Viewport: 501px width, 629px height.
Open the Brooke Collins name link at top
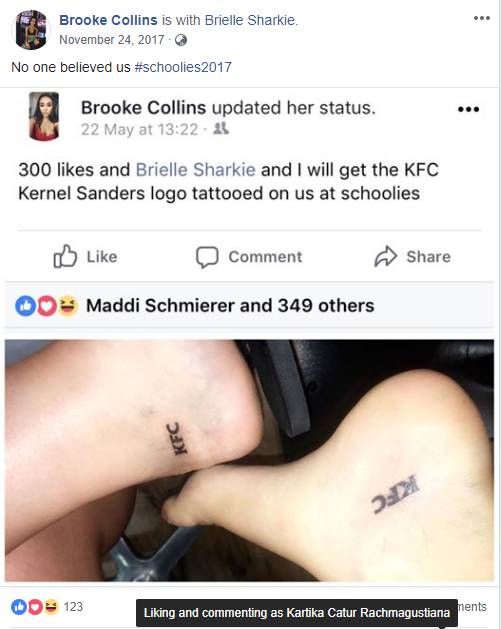[x=108, y=20]
